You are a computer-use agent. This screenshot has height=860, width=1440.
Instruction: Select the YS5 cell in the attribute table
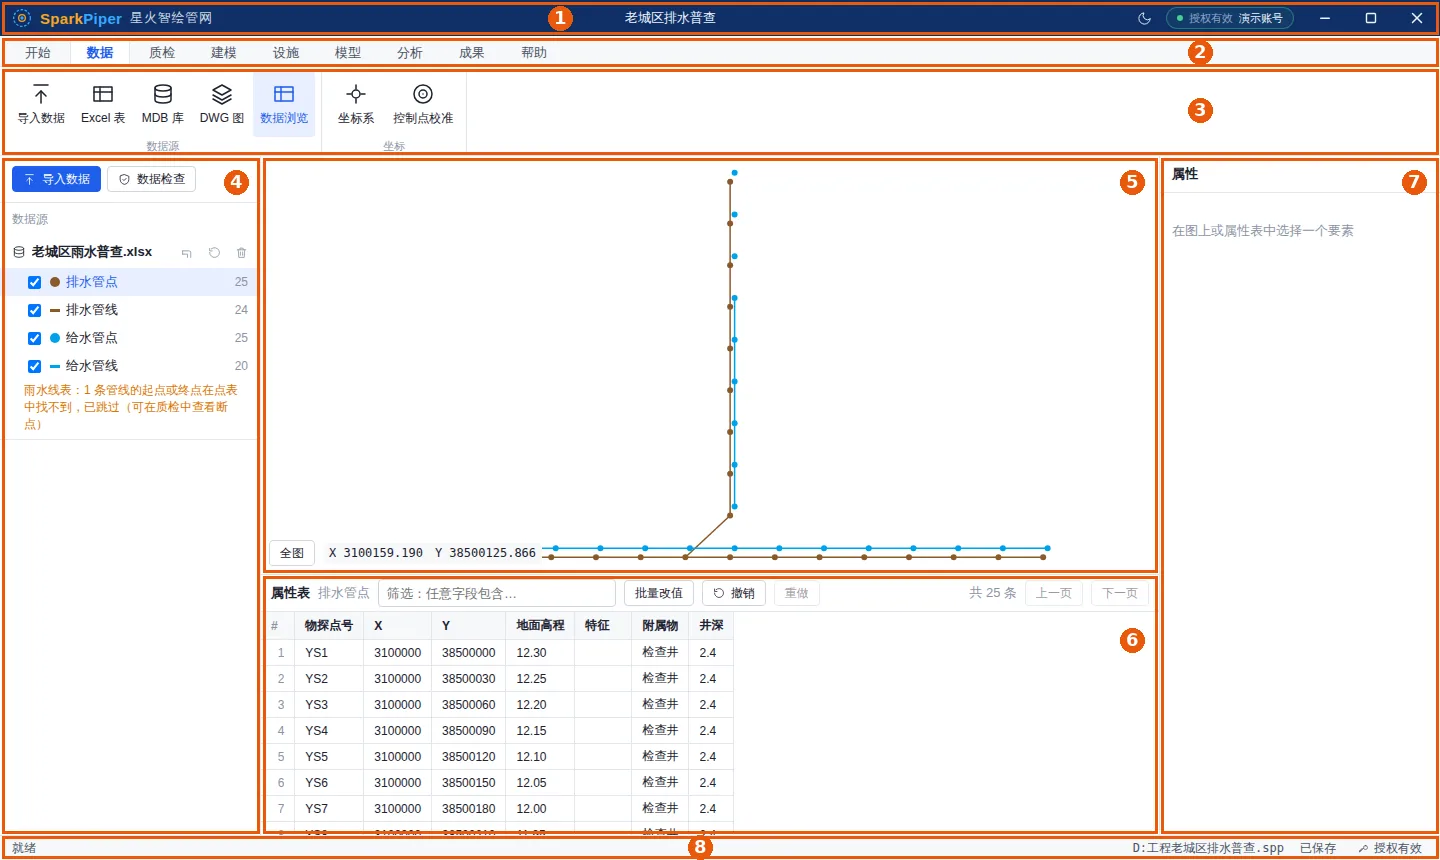tap(329, 757)
